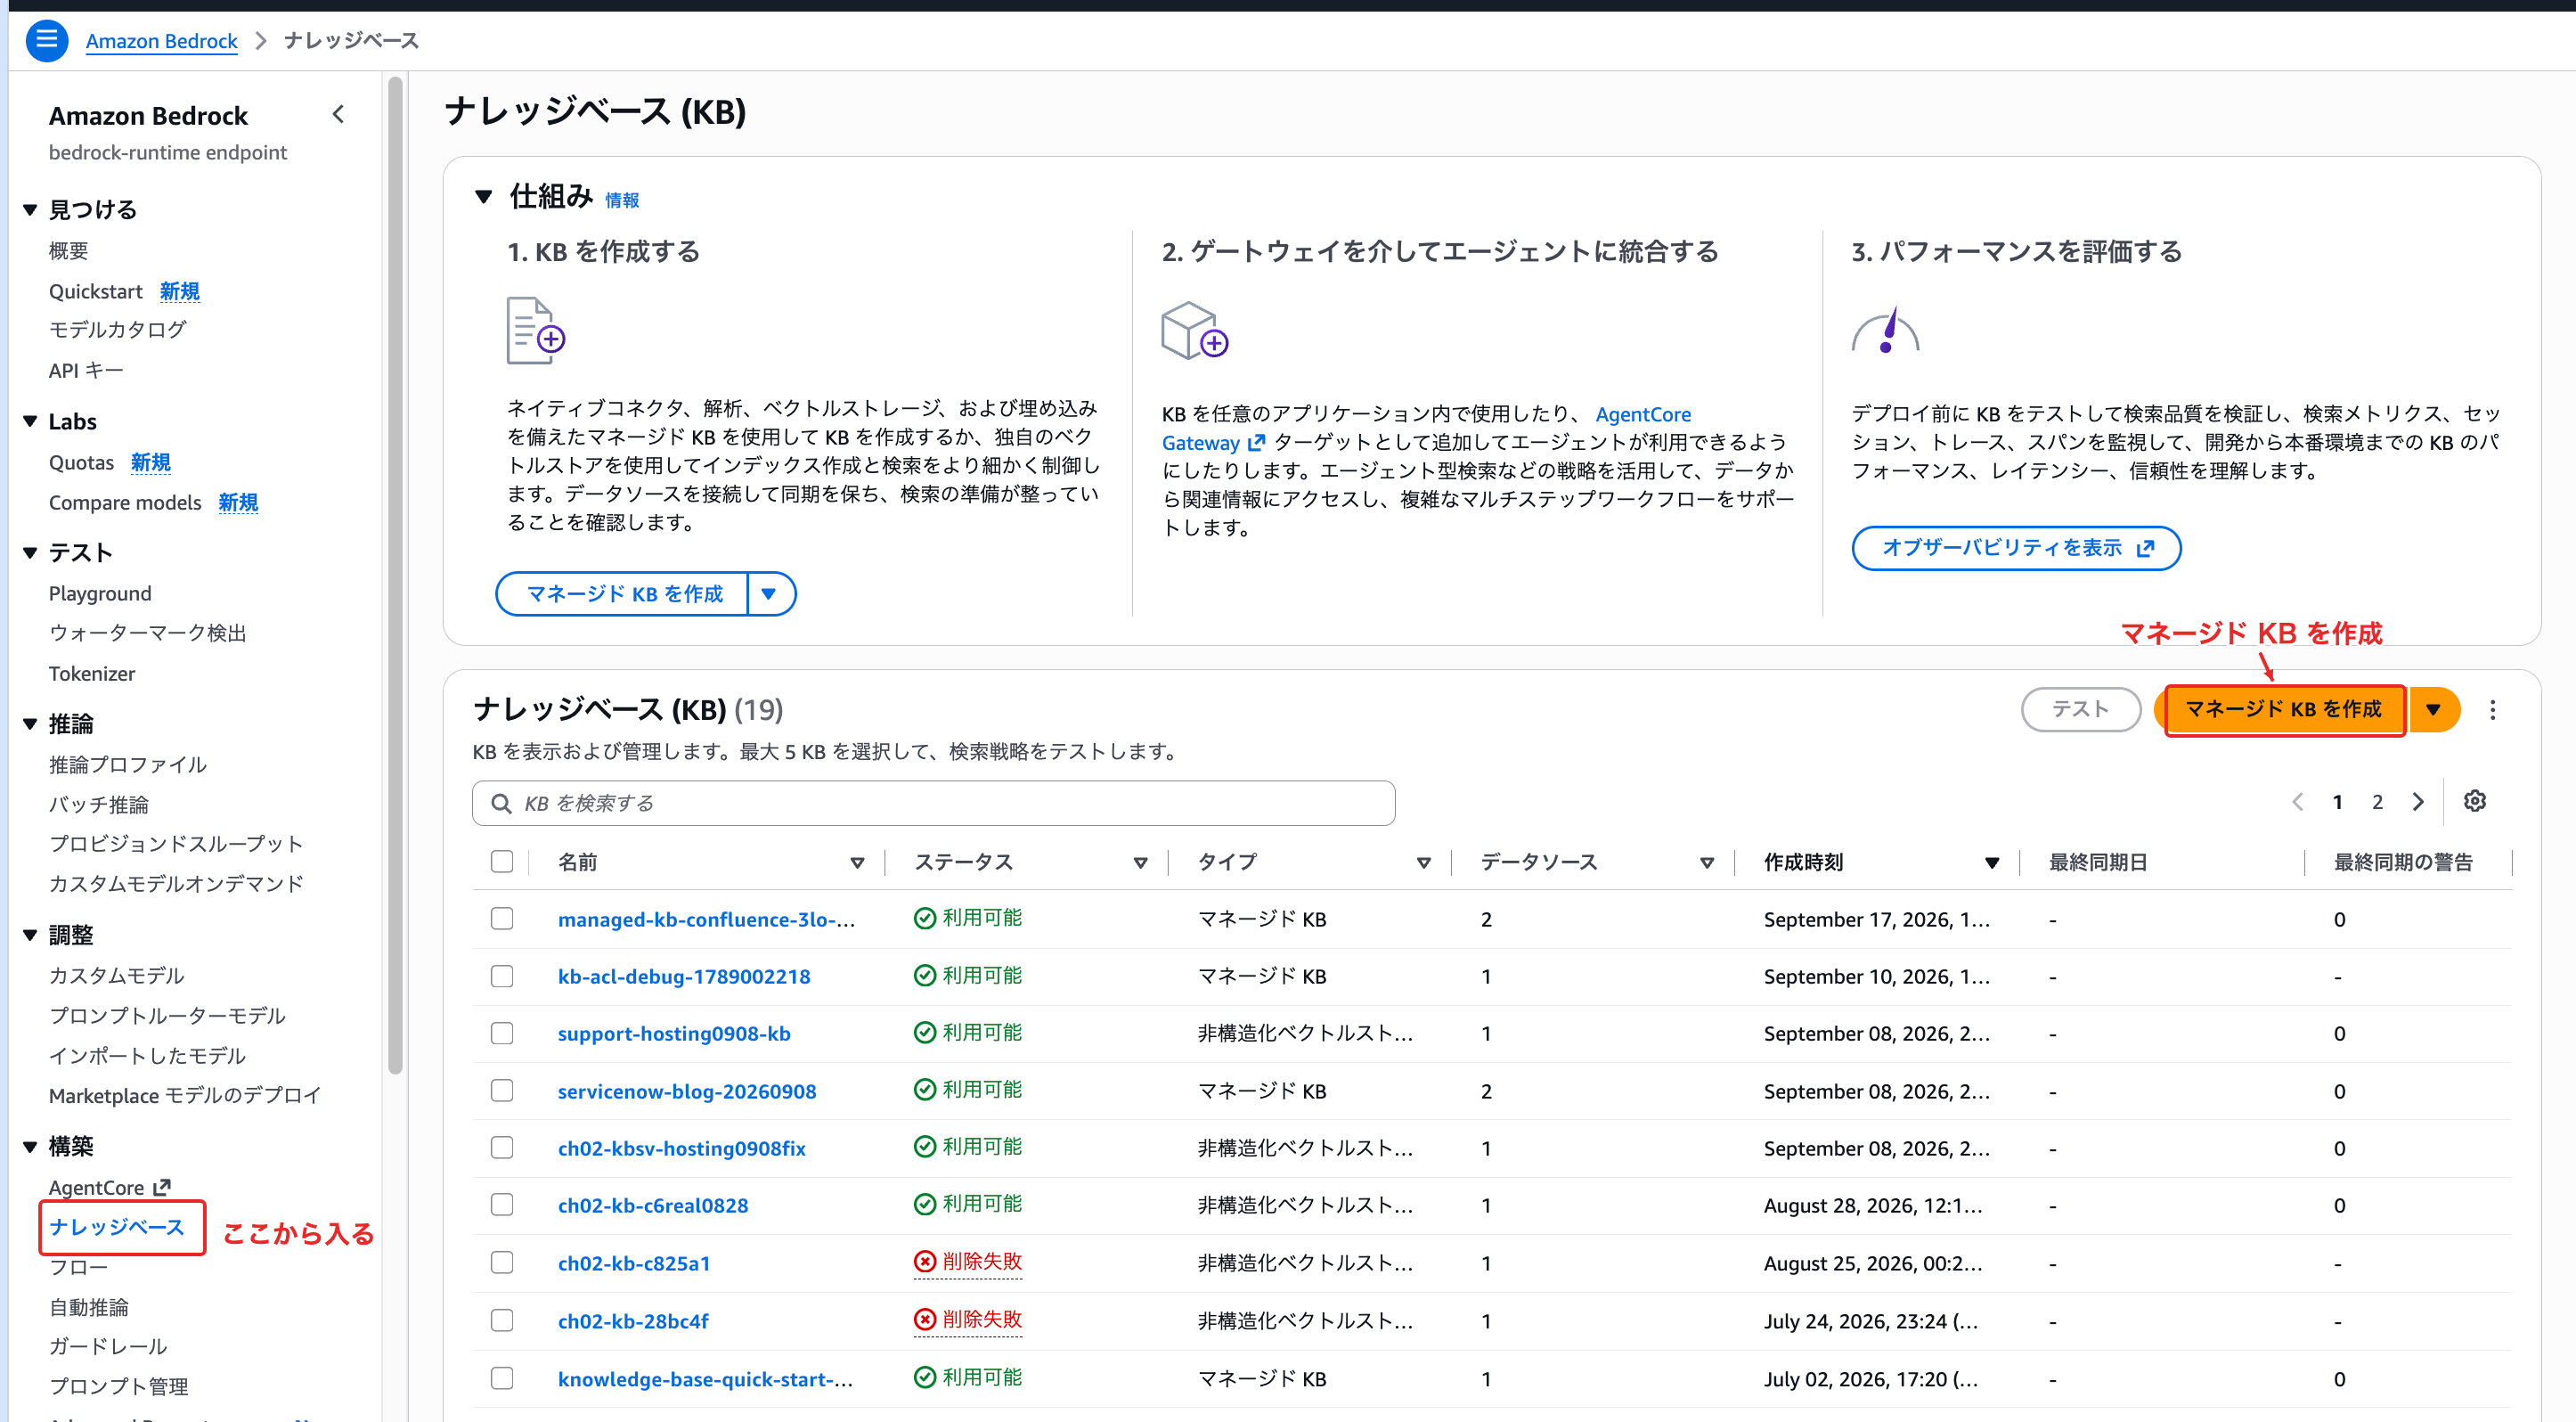This screenshot has width=2576, height=1422.
Task: Click the orange マネージド KB を作成 button
Action: 2284,709
